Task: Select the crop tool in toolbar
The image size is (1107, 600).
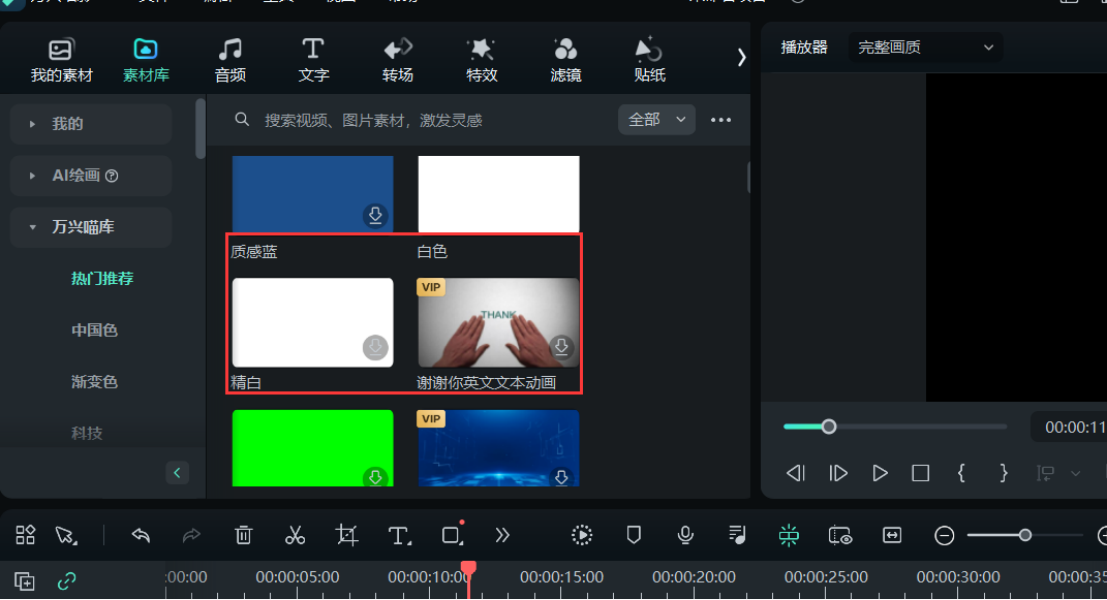Action: 347,535
